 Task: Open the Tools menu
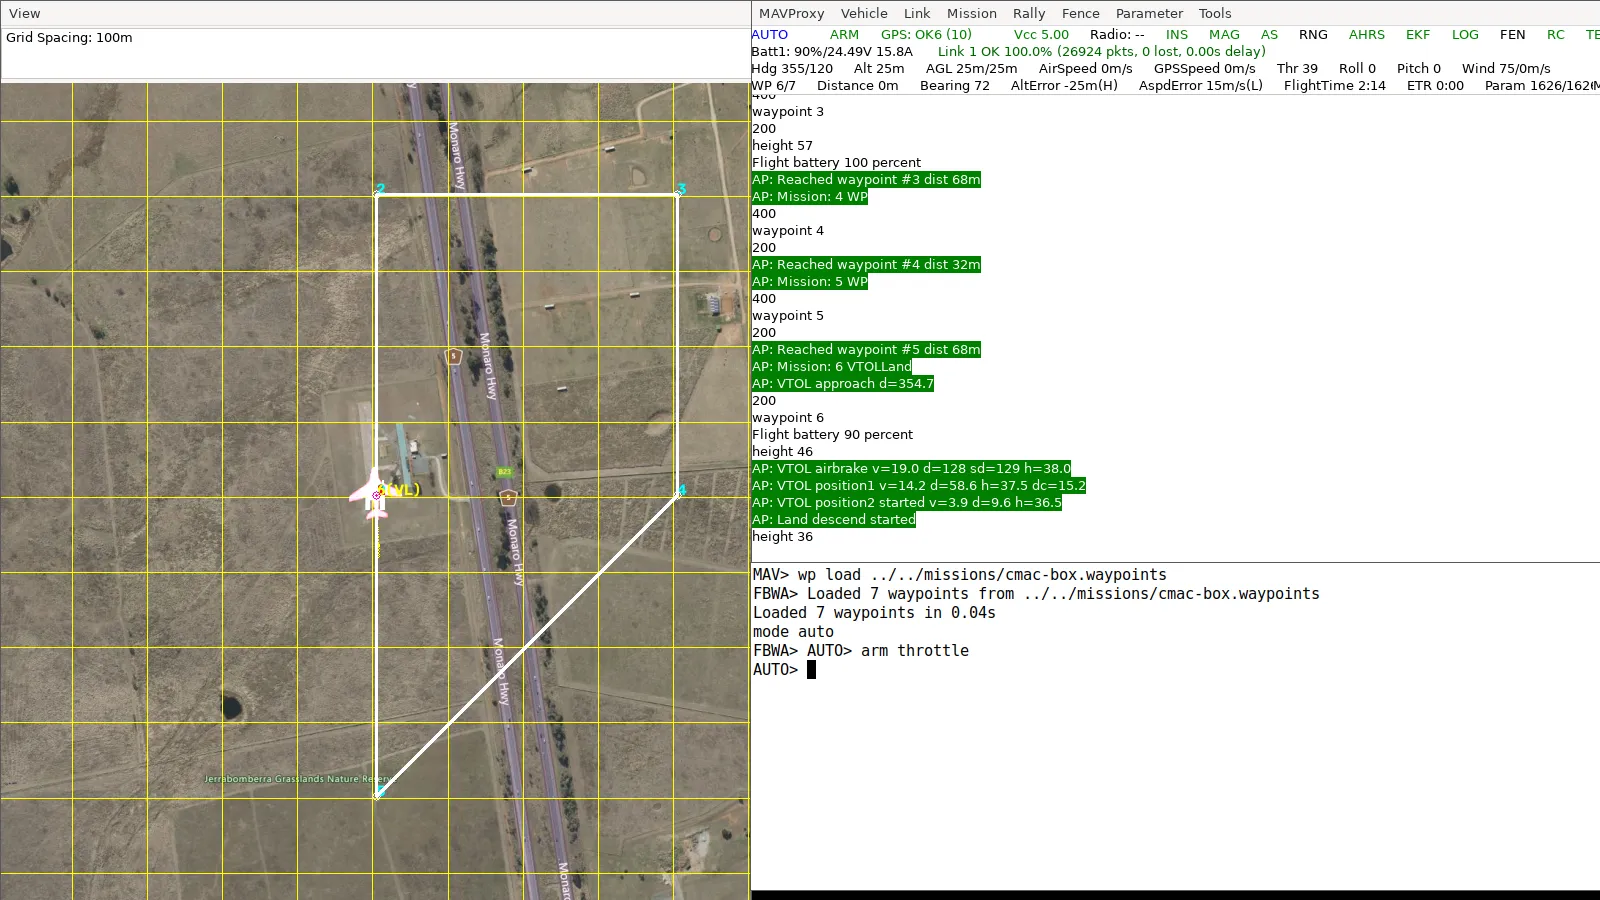[1215, 13]
